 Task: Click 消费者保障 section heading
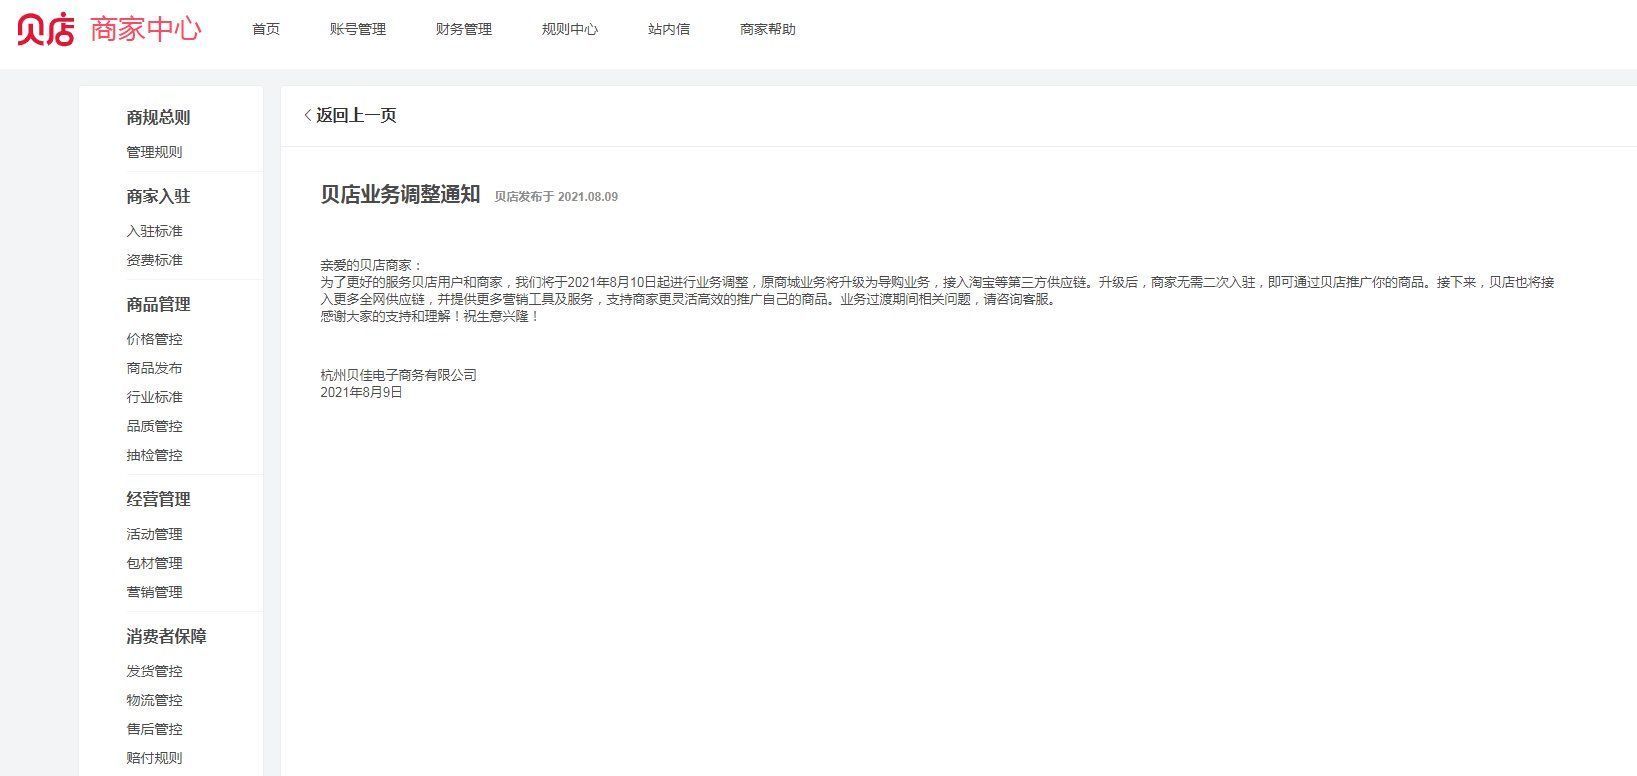(166, 636)
